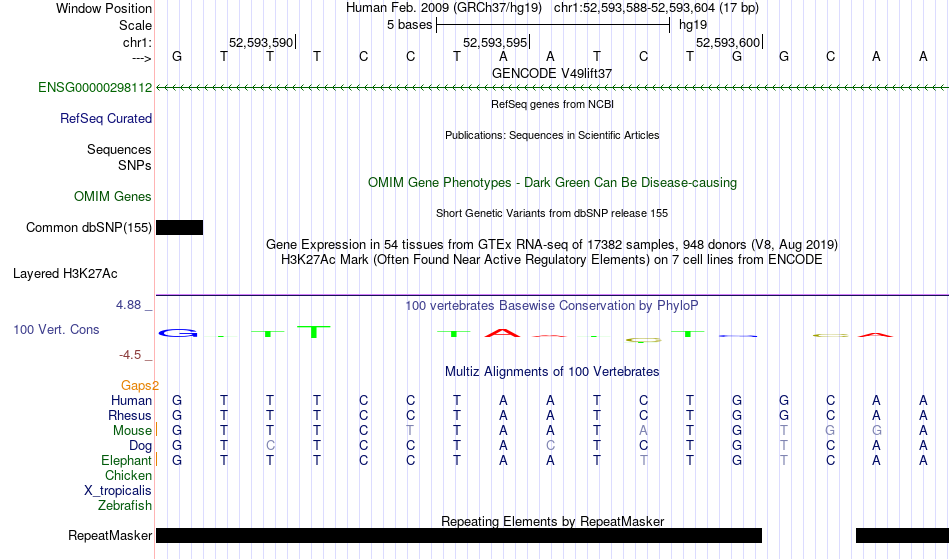Click the Sequences label at left

(119, 150)
